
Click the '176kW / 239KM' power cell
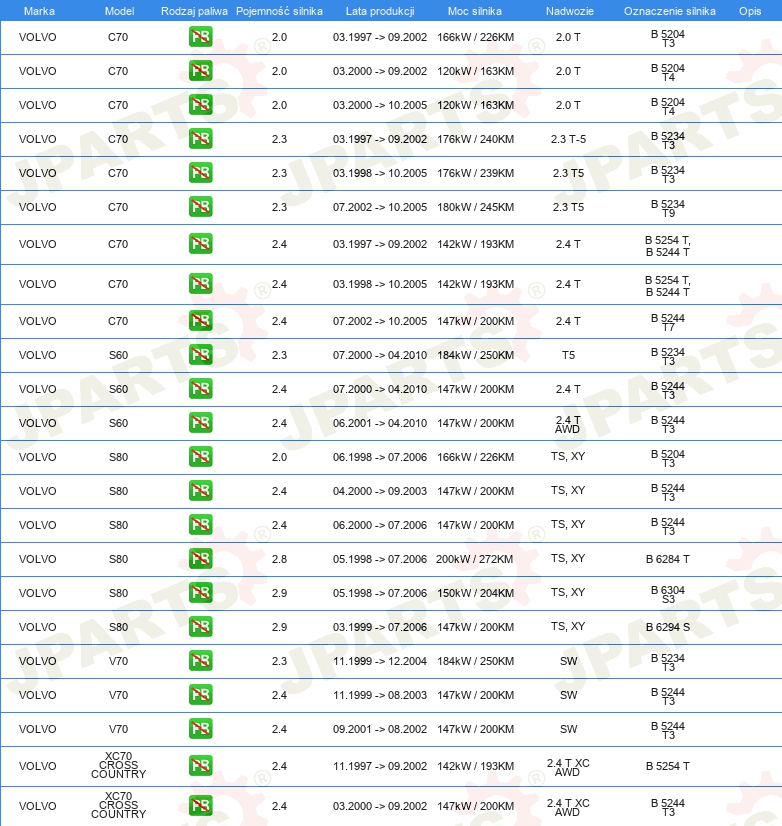[x=475, y=173]
